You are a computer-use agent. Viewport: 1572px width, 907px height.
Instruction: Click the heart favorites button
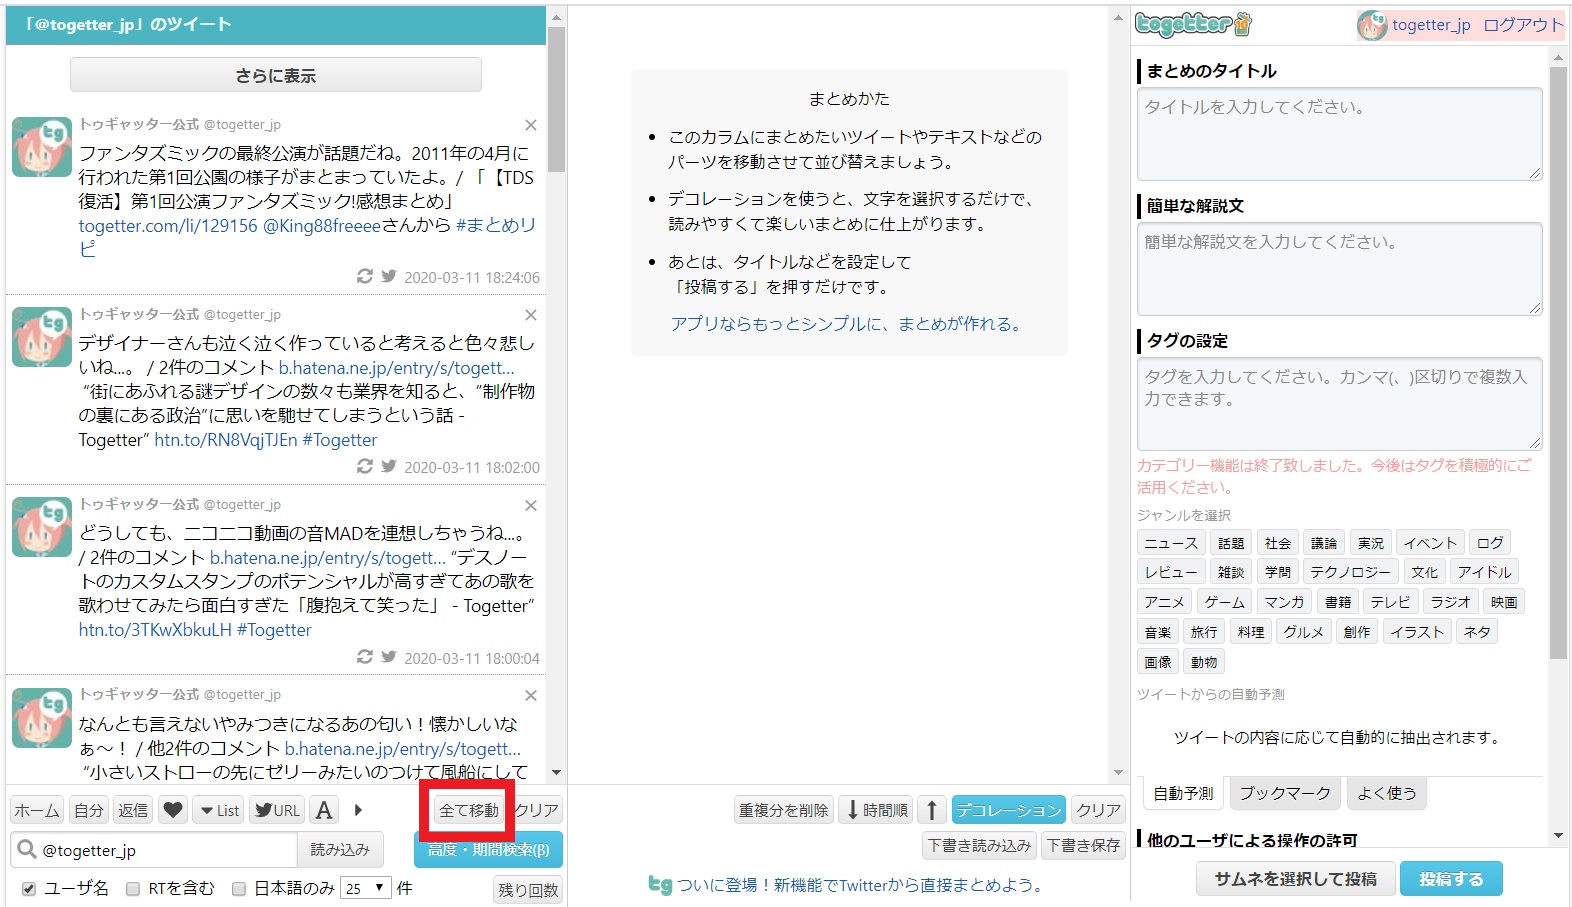tap(173, 810)
